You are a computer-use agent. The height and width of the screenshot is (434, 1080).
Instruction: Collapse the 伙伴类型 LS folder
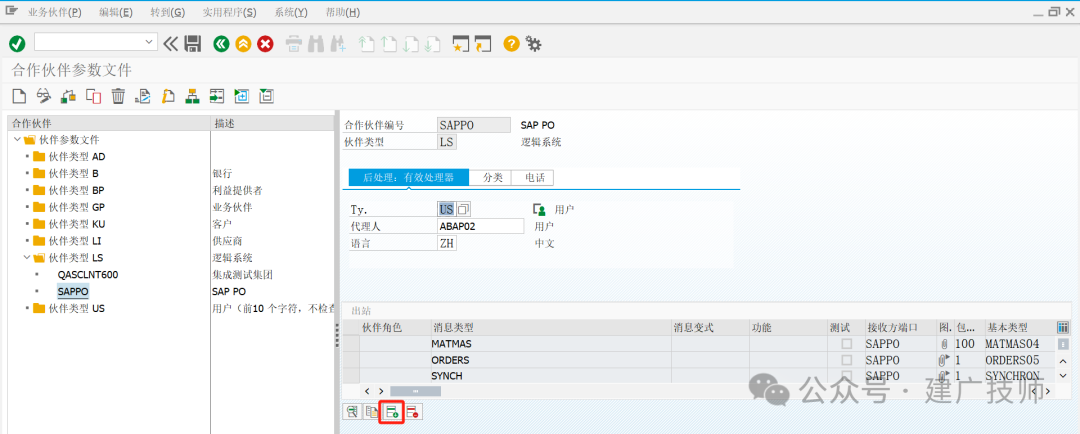(x=27, y=258)
